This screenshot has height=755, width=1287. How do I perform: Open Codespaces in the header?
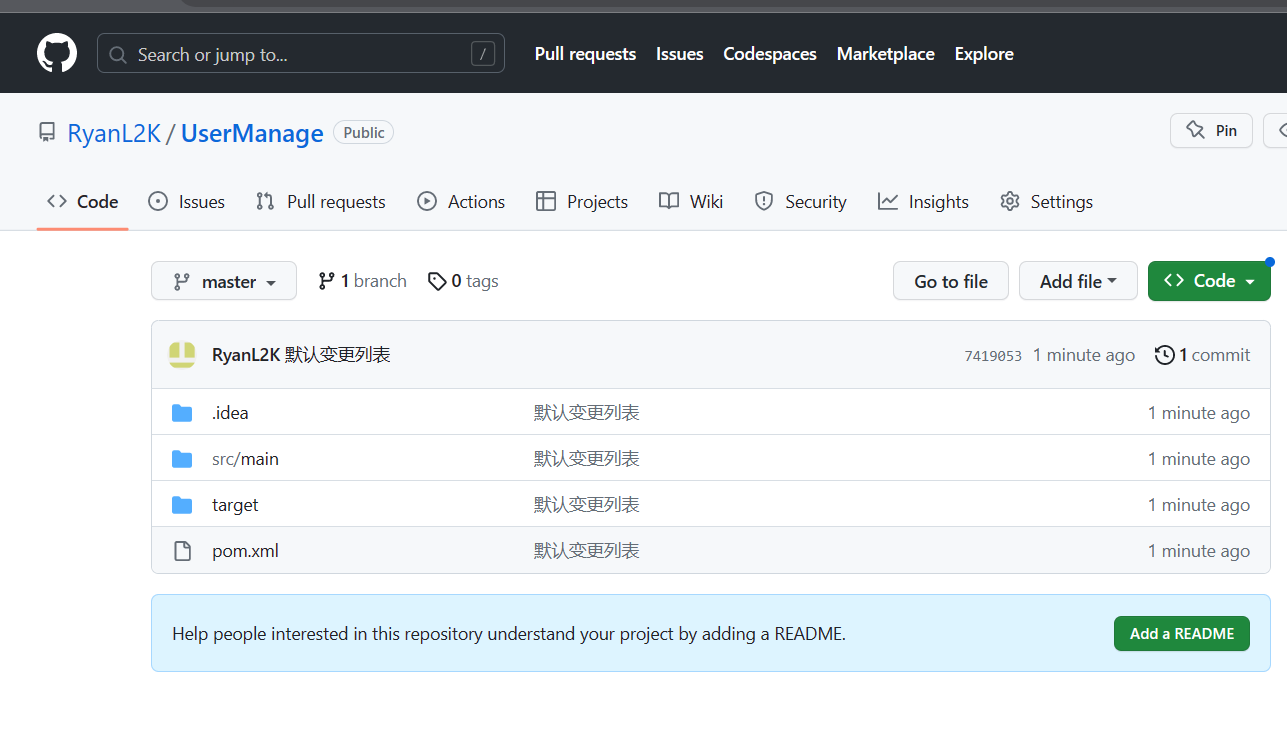[x=770, y=54]
